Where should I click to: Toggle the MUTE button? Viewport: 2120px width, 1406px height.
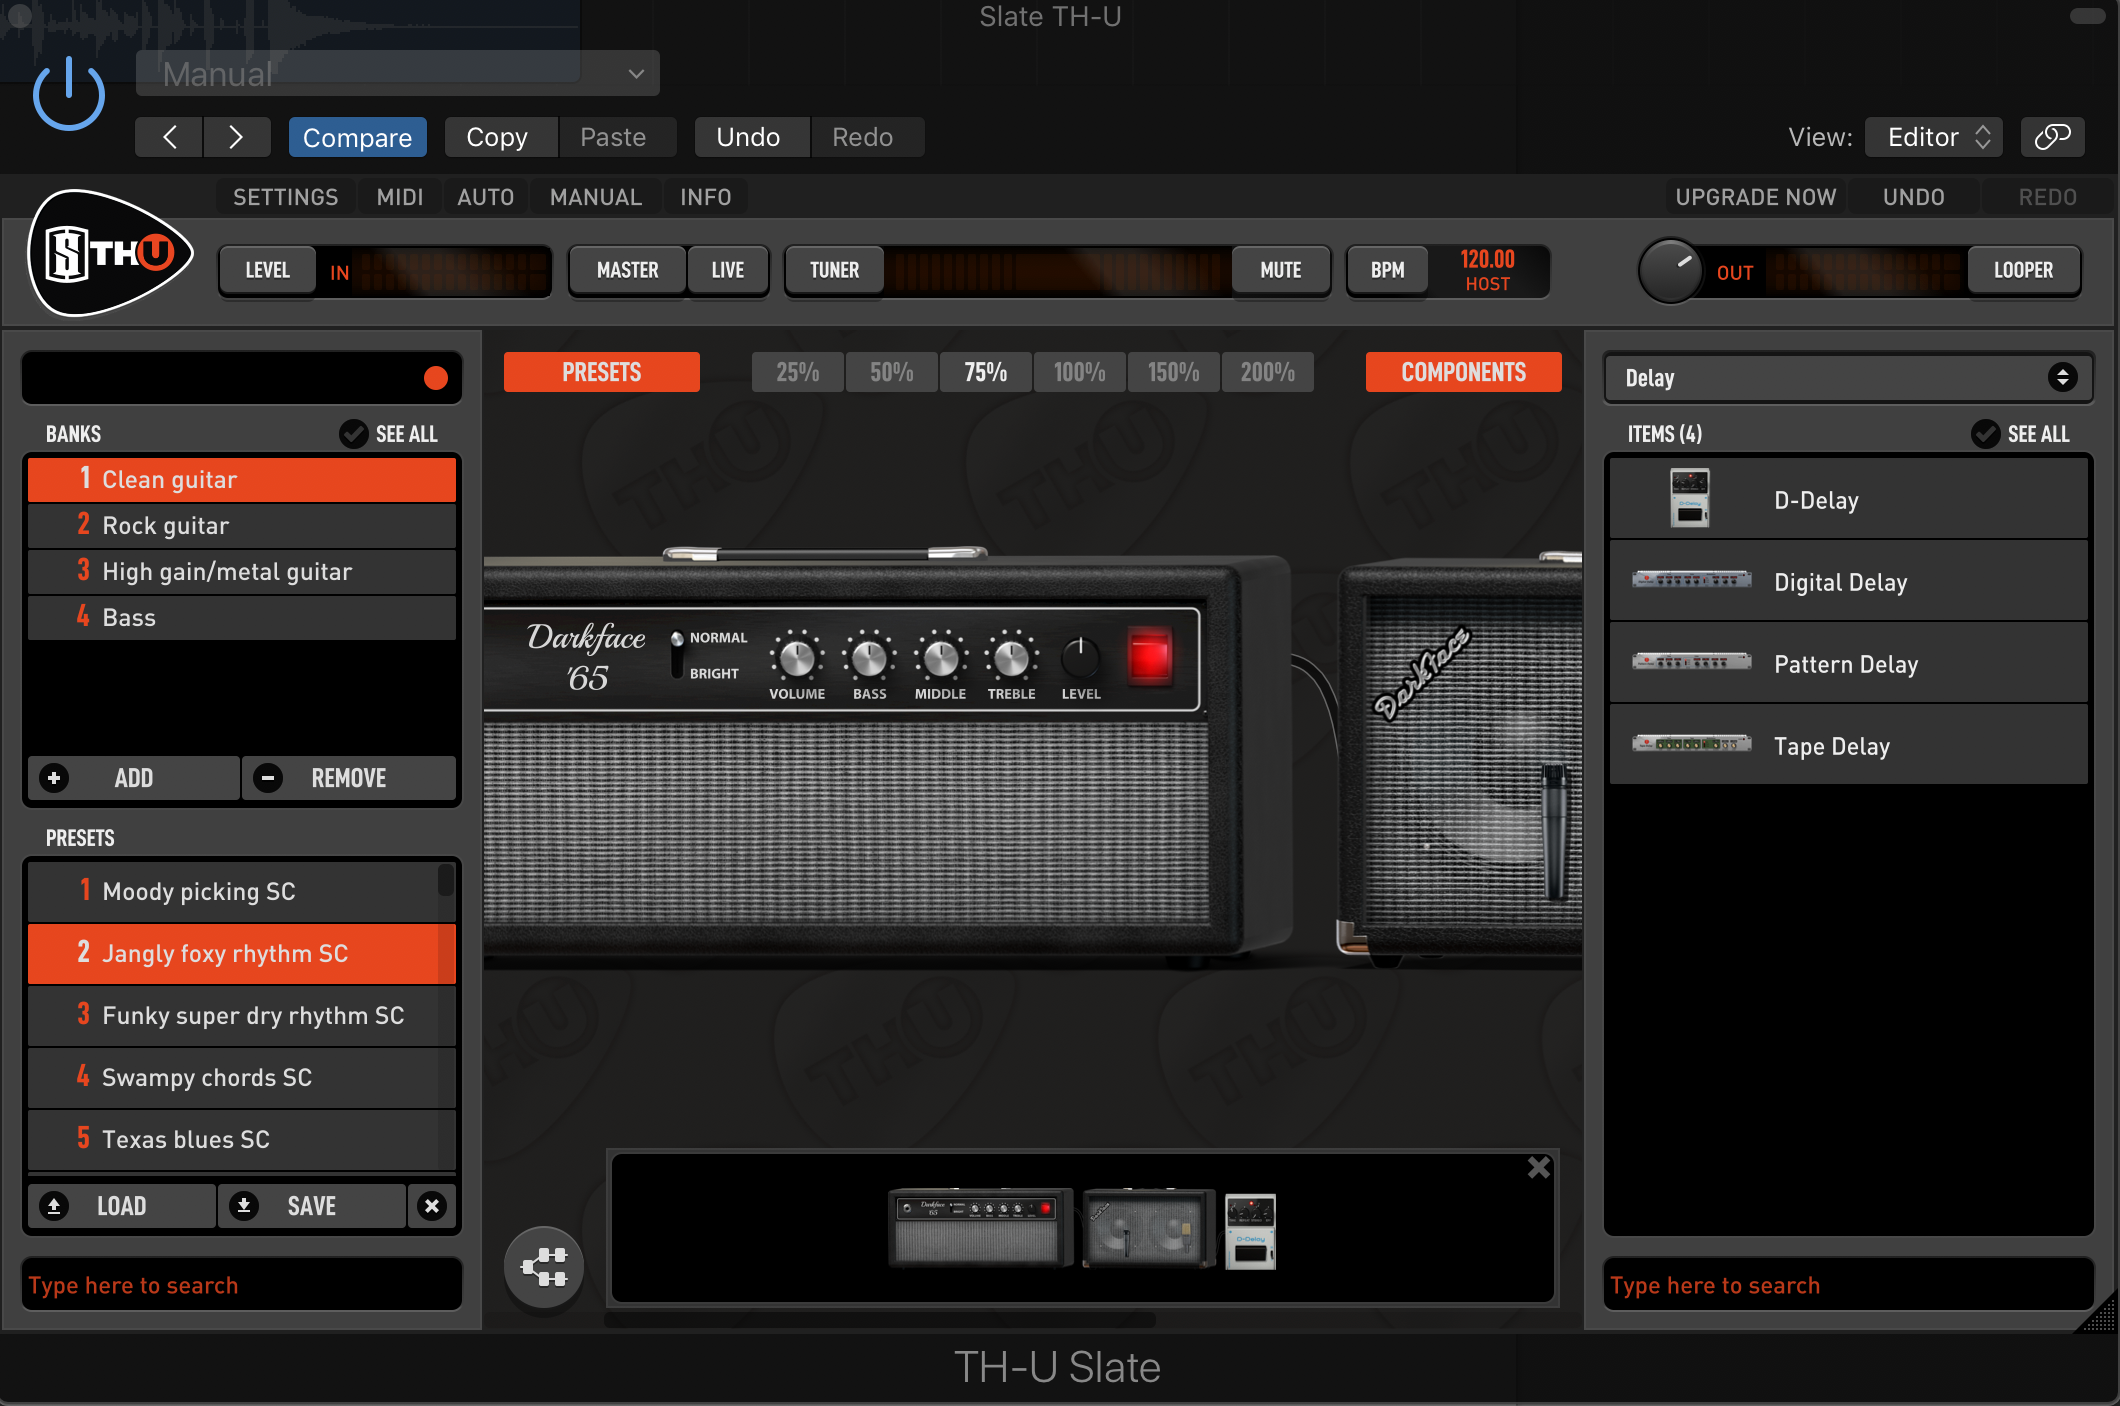[1281, 270]
